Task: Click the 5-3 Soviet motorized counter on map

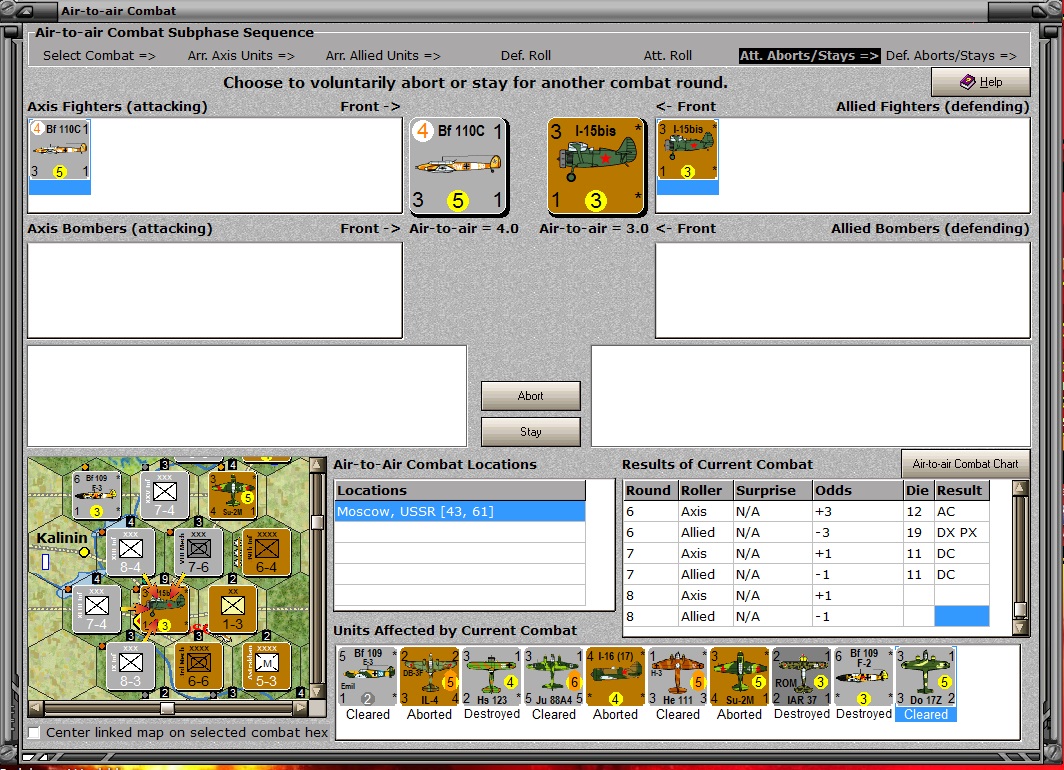Action: pos(267,666)
